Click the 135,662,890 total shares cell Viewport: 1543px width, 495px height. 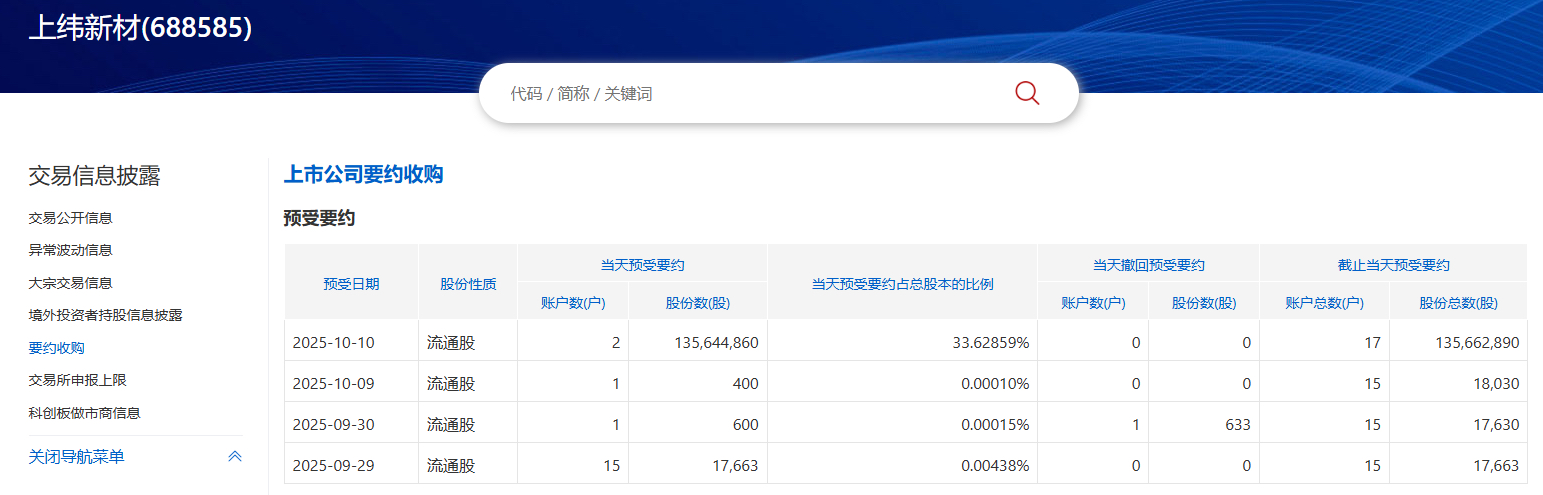tap(1458, 342)
